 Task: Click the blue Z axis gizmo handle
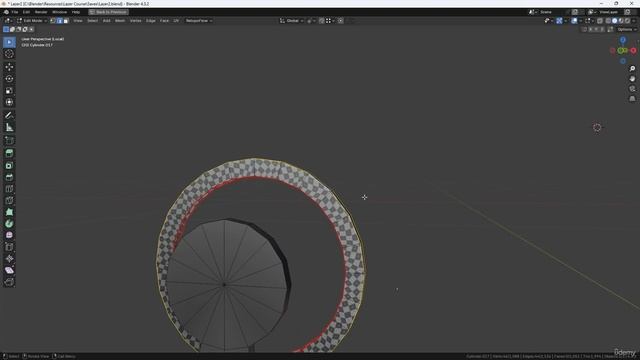[x=623, y=40]
